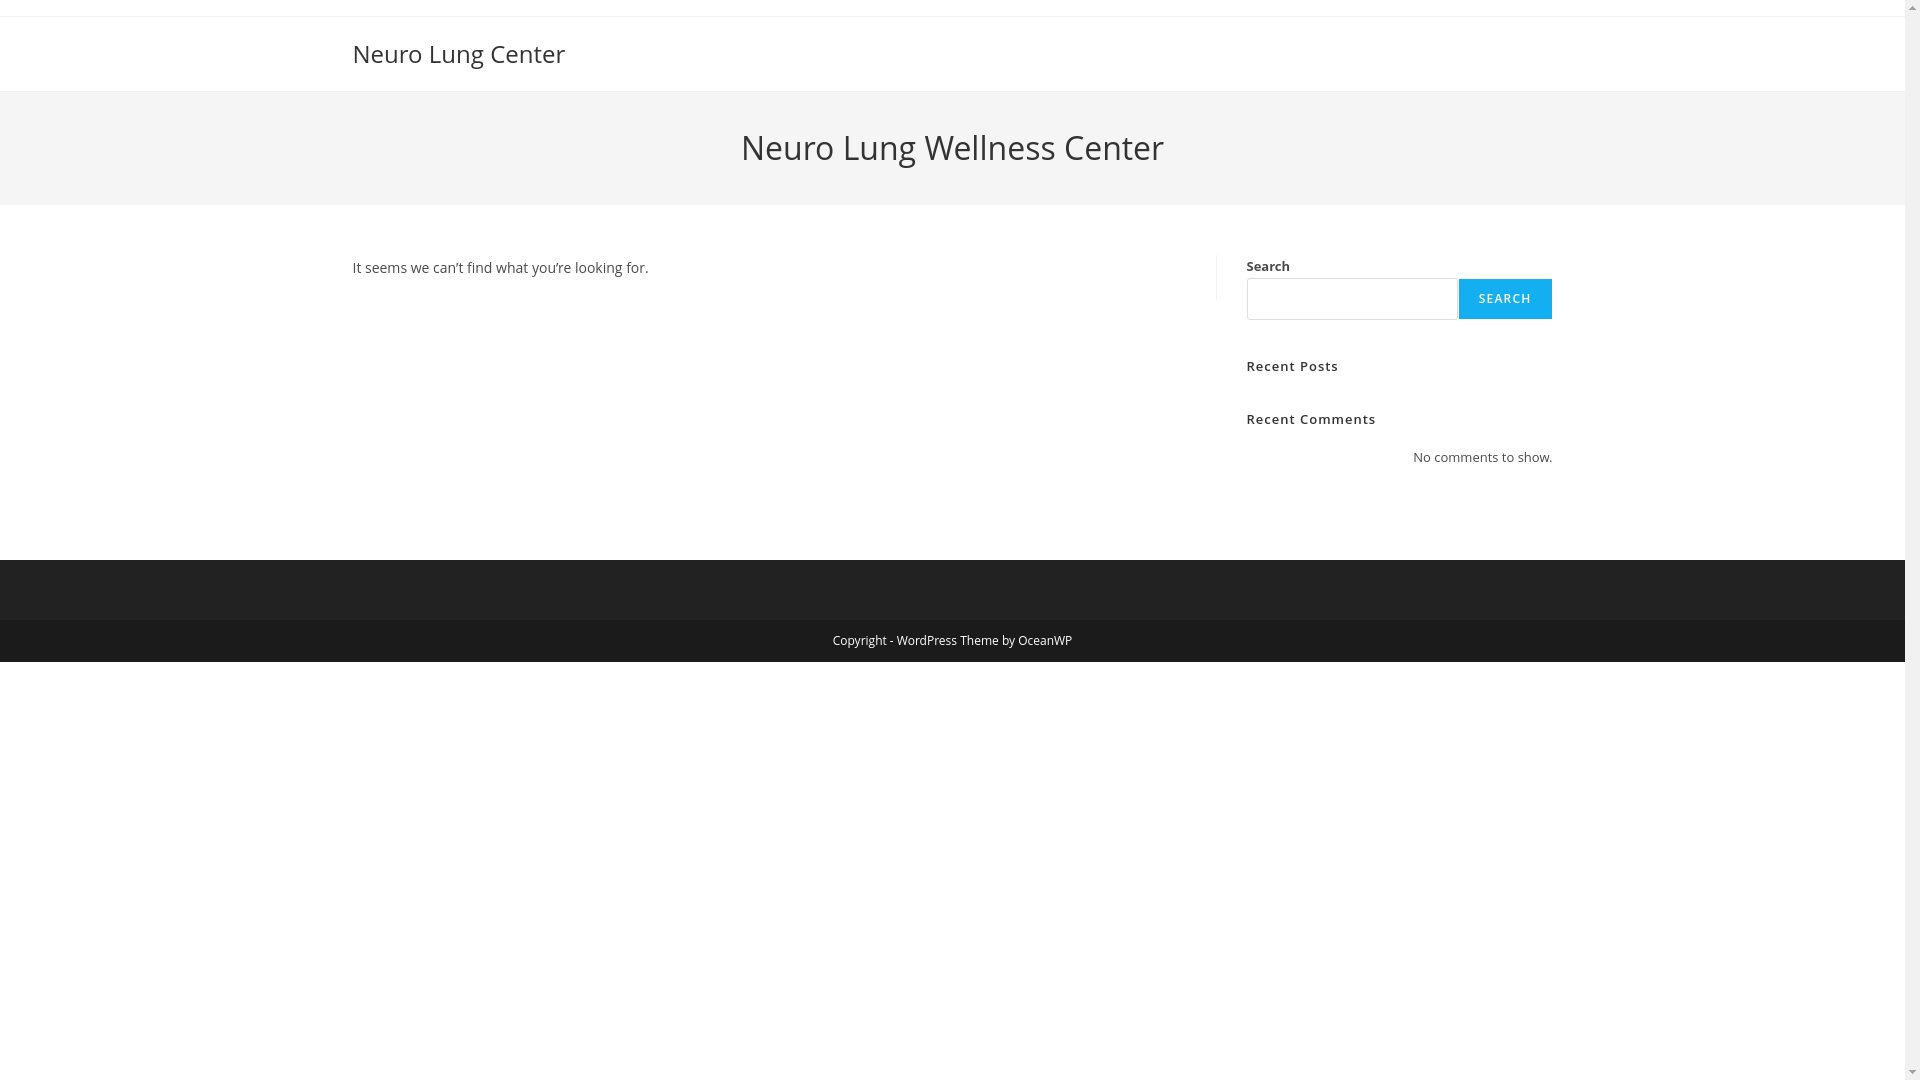
Task: Click the scrollbar down arrow at bottom right
Action: [1912, 1072]
